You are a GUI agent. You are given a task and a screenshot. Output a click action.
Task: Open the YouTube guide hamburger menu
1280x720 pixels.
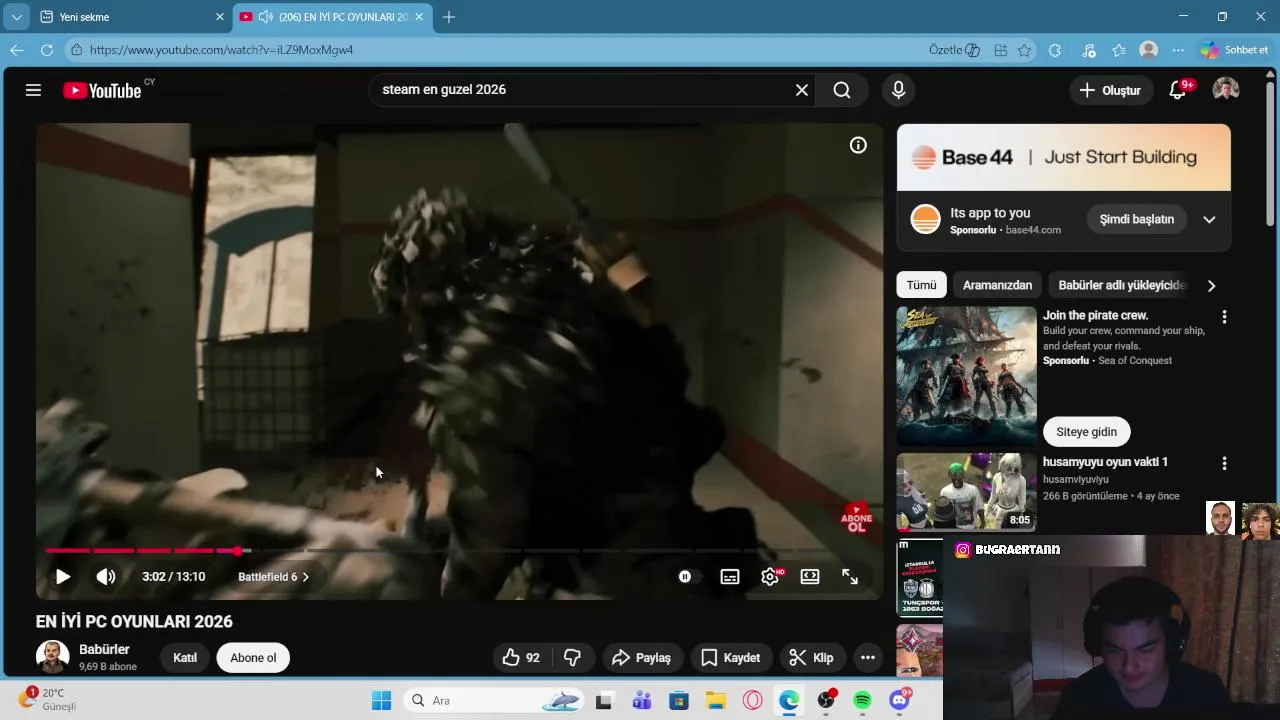33,90
